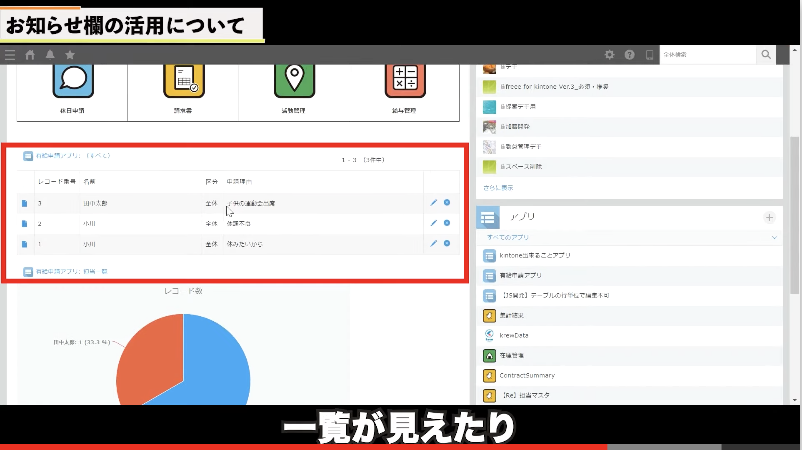802x450 pixels.
Task: Click the アプリ section list icon
Action: pos(487,218)
